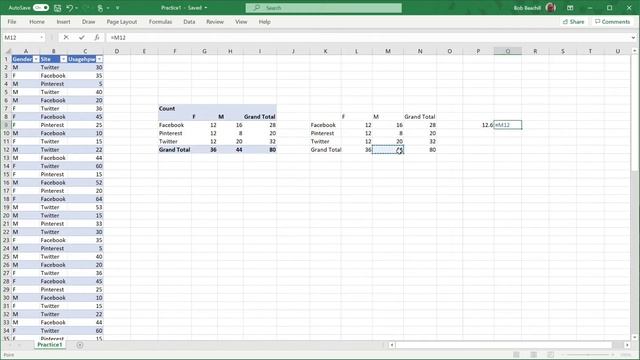Open Customize Quick Access Toolbar dropdown
The height and width of the screenshot is (360, 640).
(x=118, y=8)
